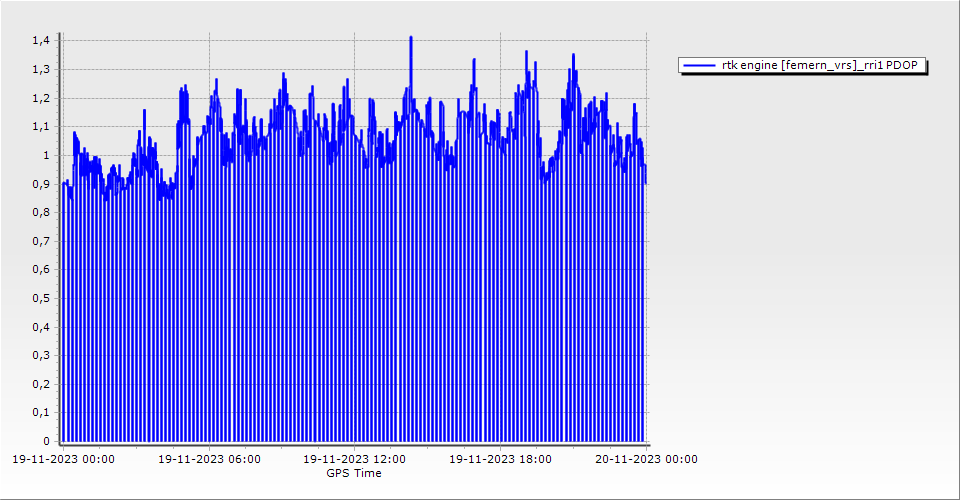Click the '1,2' y-axis tick label

[40, 98]
